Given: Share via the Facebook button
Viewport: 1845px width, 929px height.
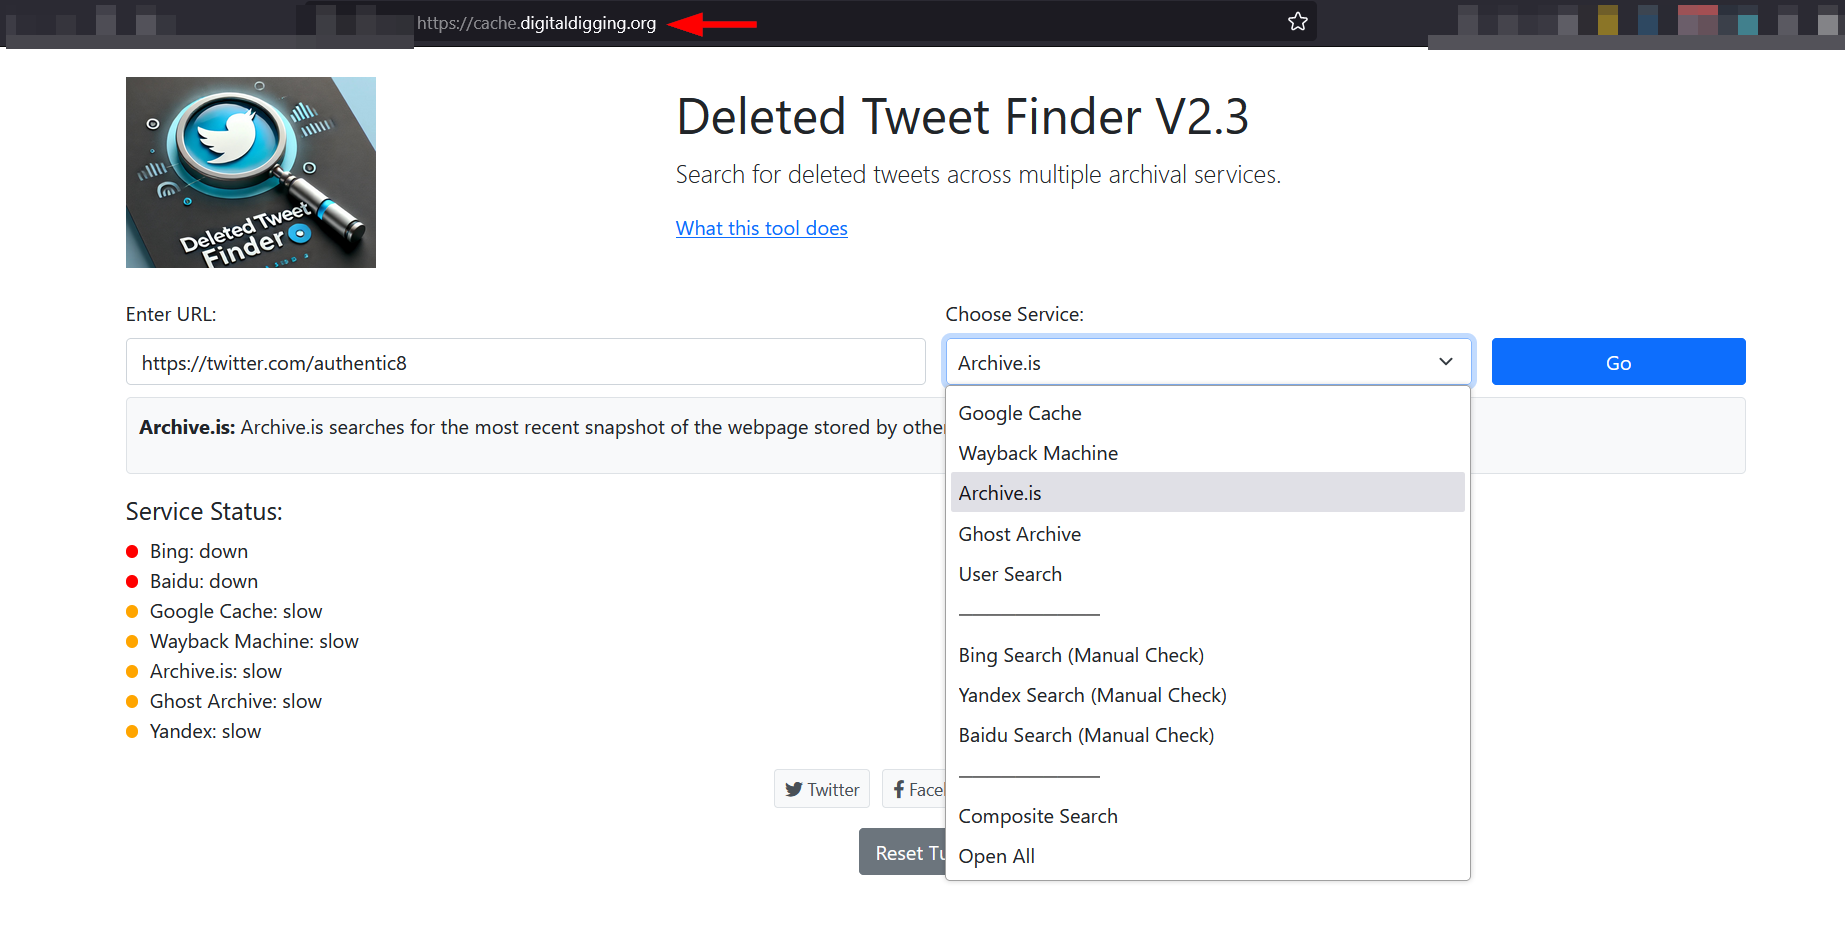Looking at the screenshot, I should 914,789.
